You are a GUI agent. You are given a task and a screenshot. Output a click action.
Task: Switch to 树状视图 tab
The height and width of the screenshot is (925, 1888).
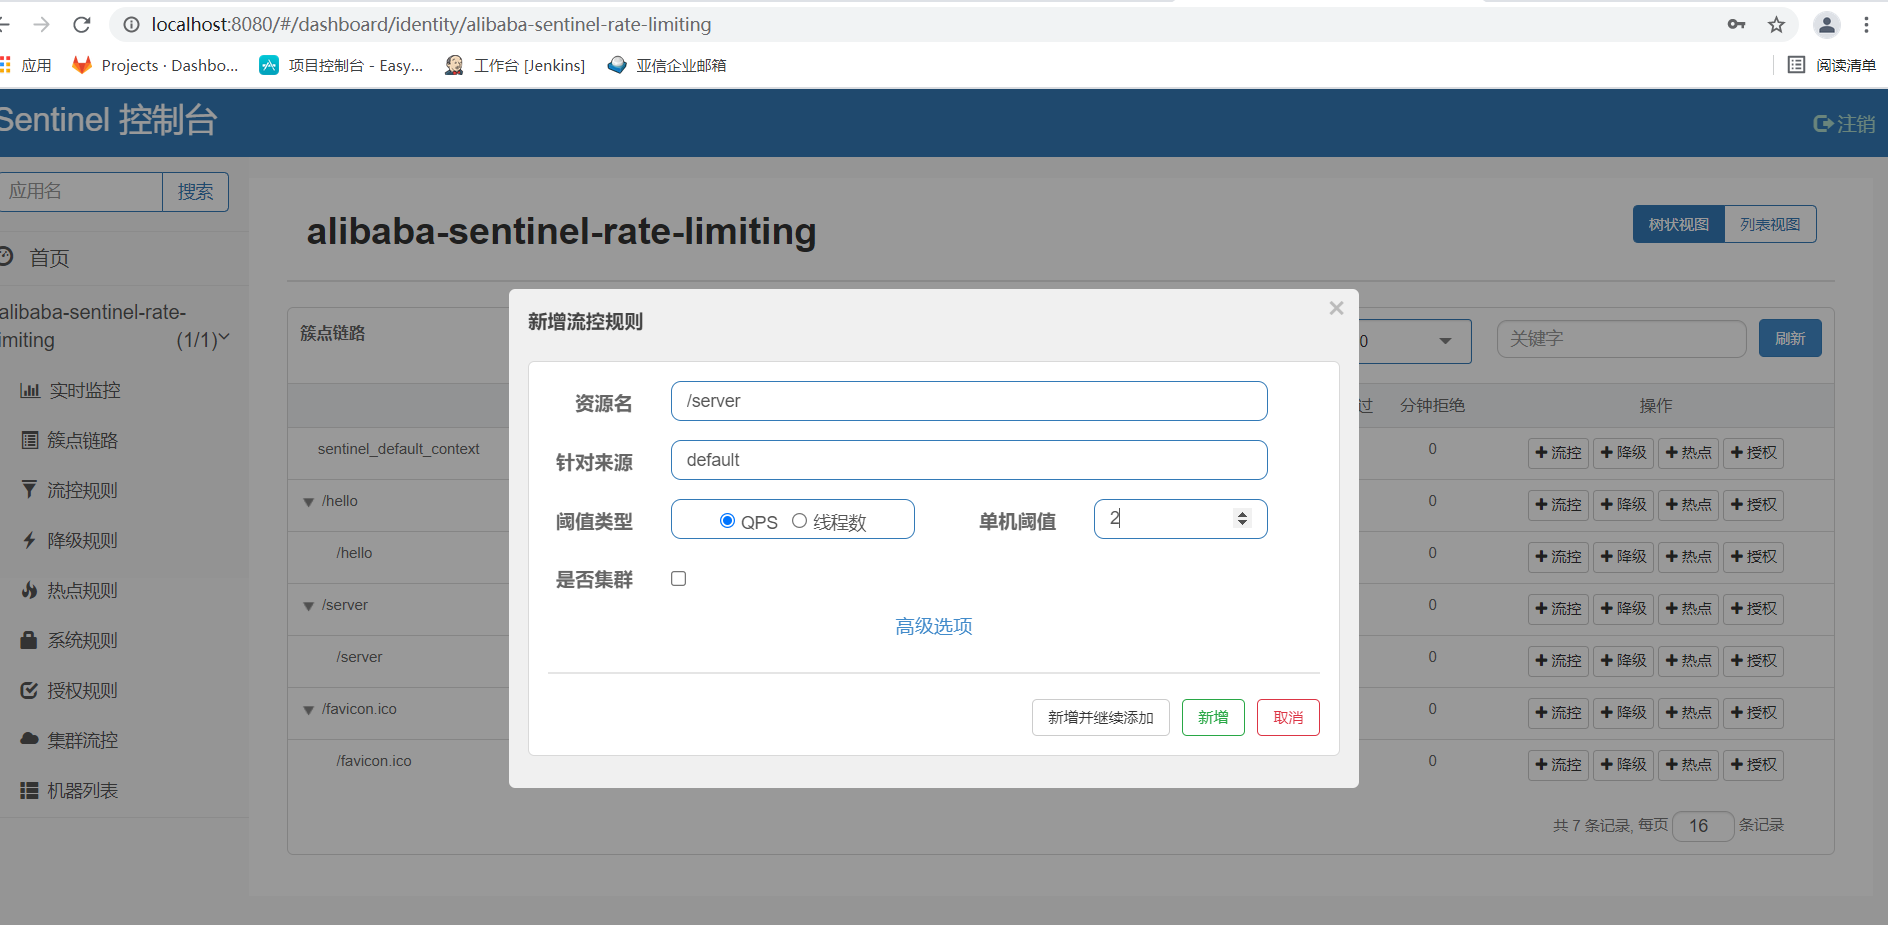pos(1679,224)
